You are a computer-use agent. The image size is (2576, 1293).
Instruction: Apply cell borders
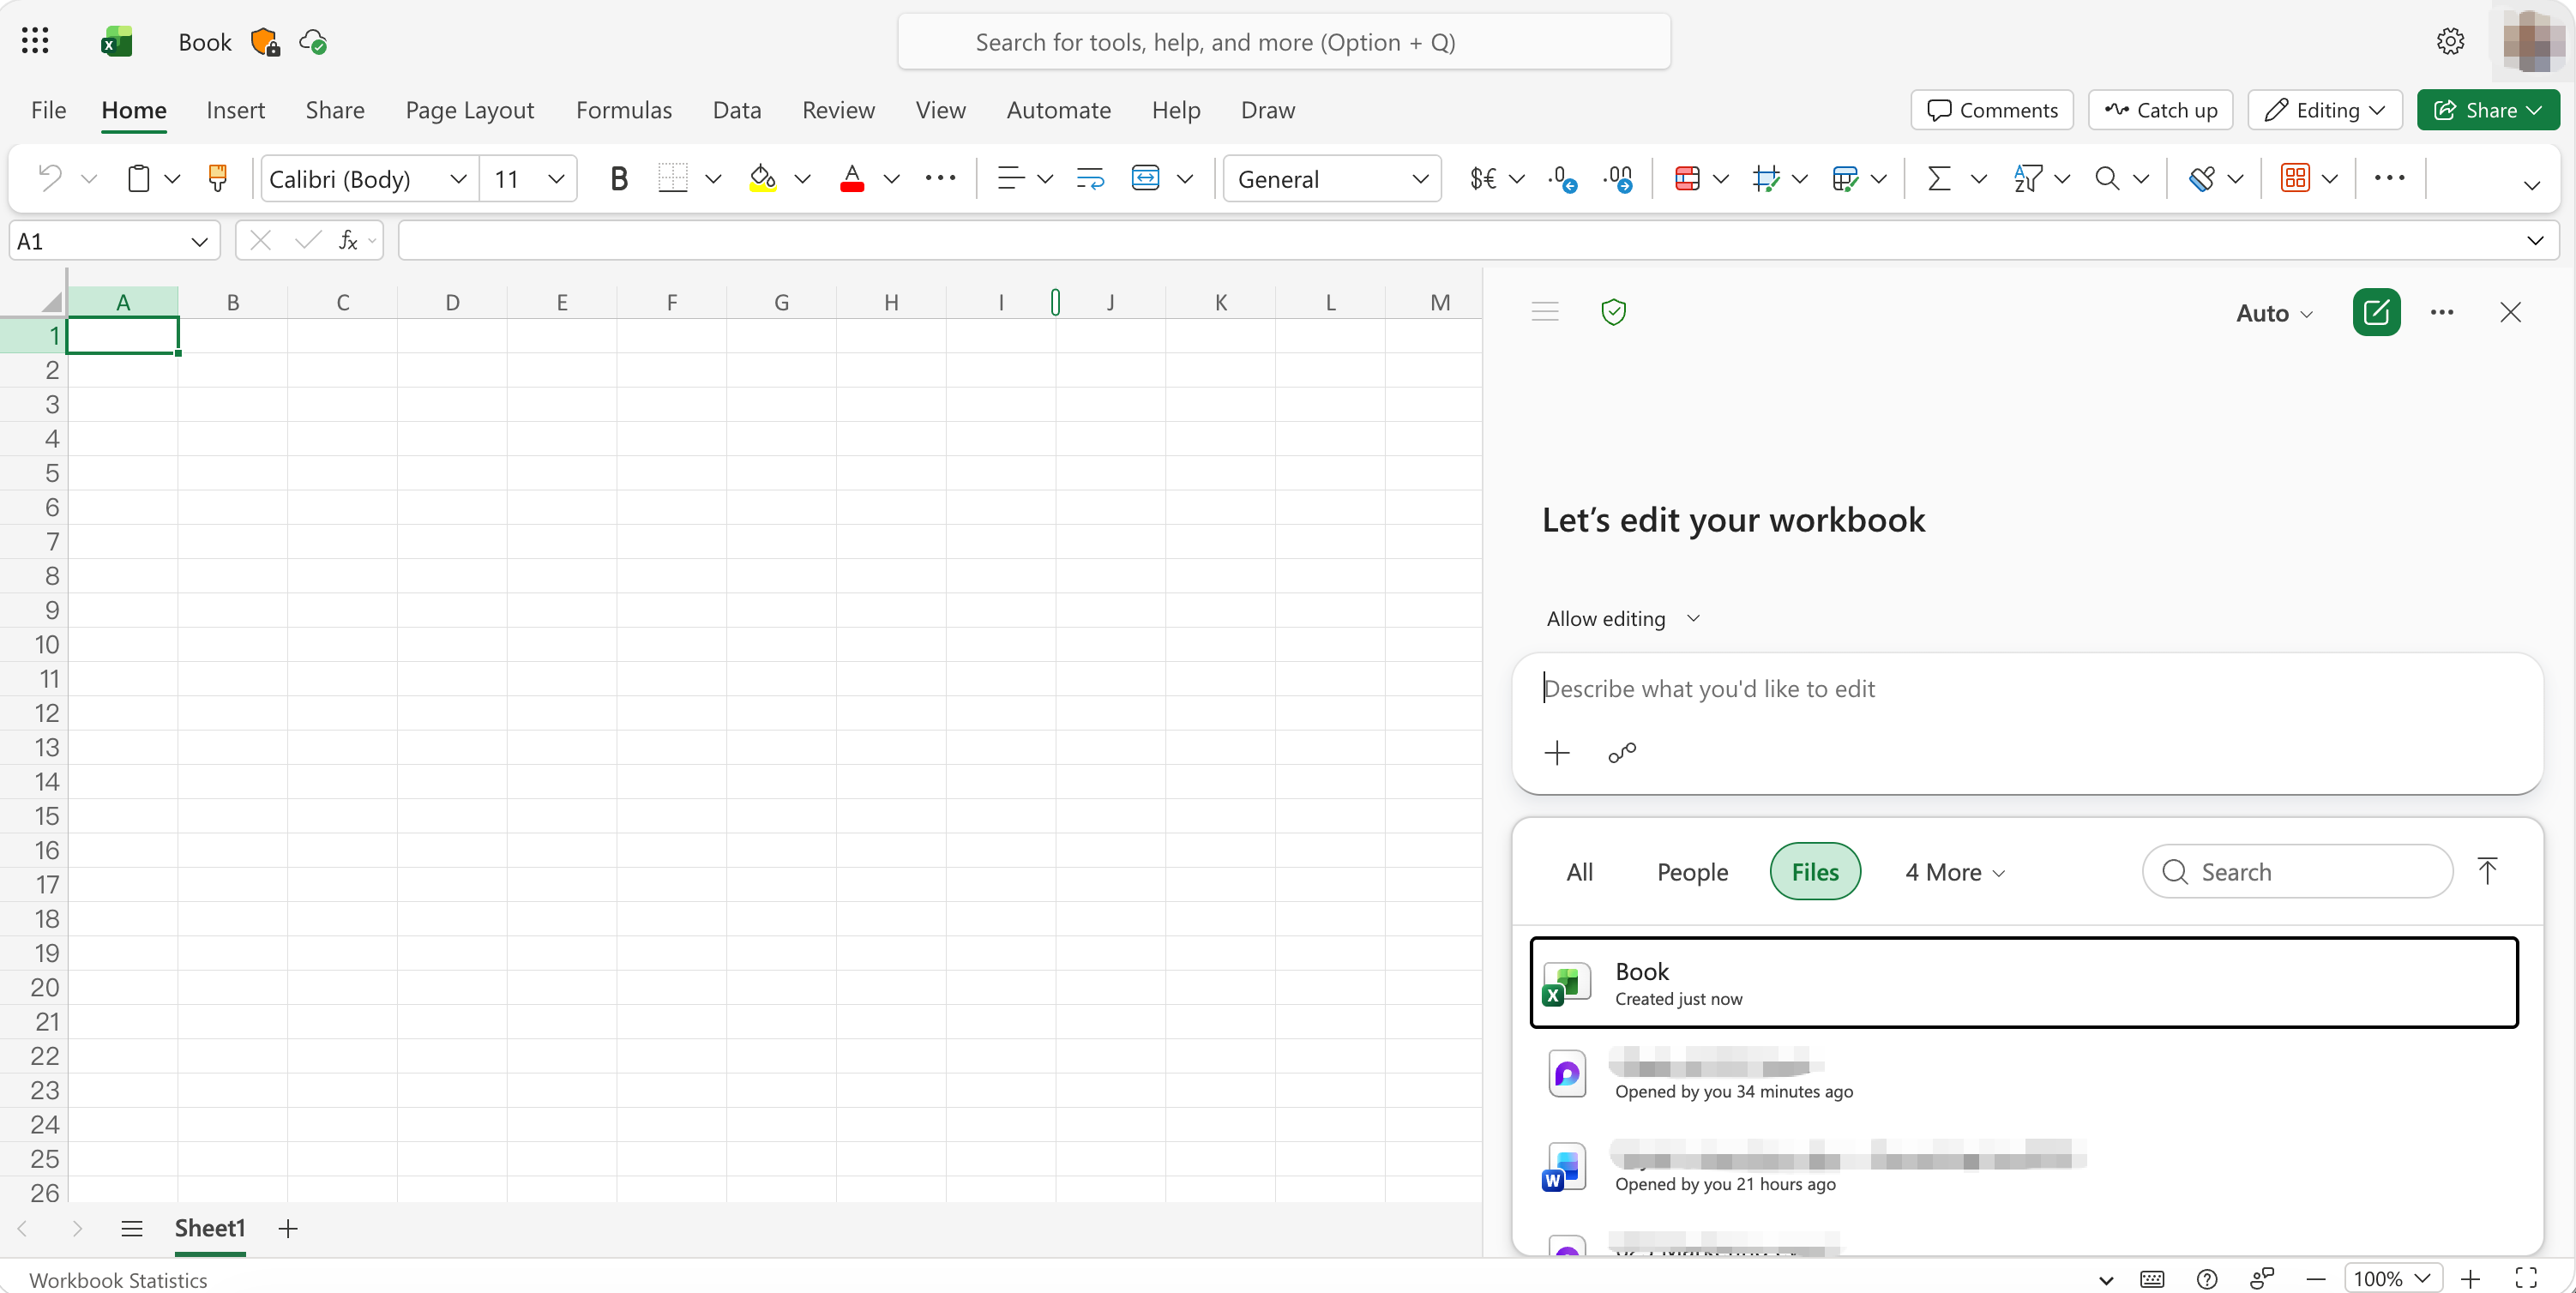(x=673, y=179)
